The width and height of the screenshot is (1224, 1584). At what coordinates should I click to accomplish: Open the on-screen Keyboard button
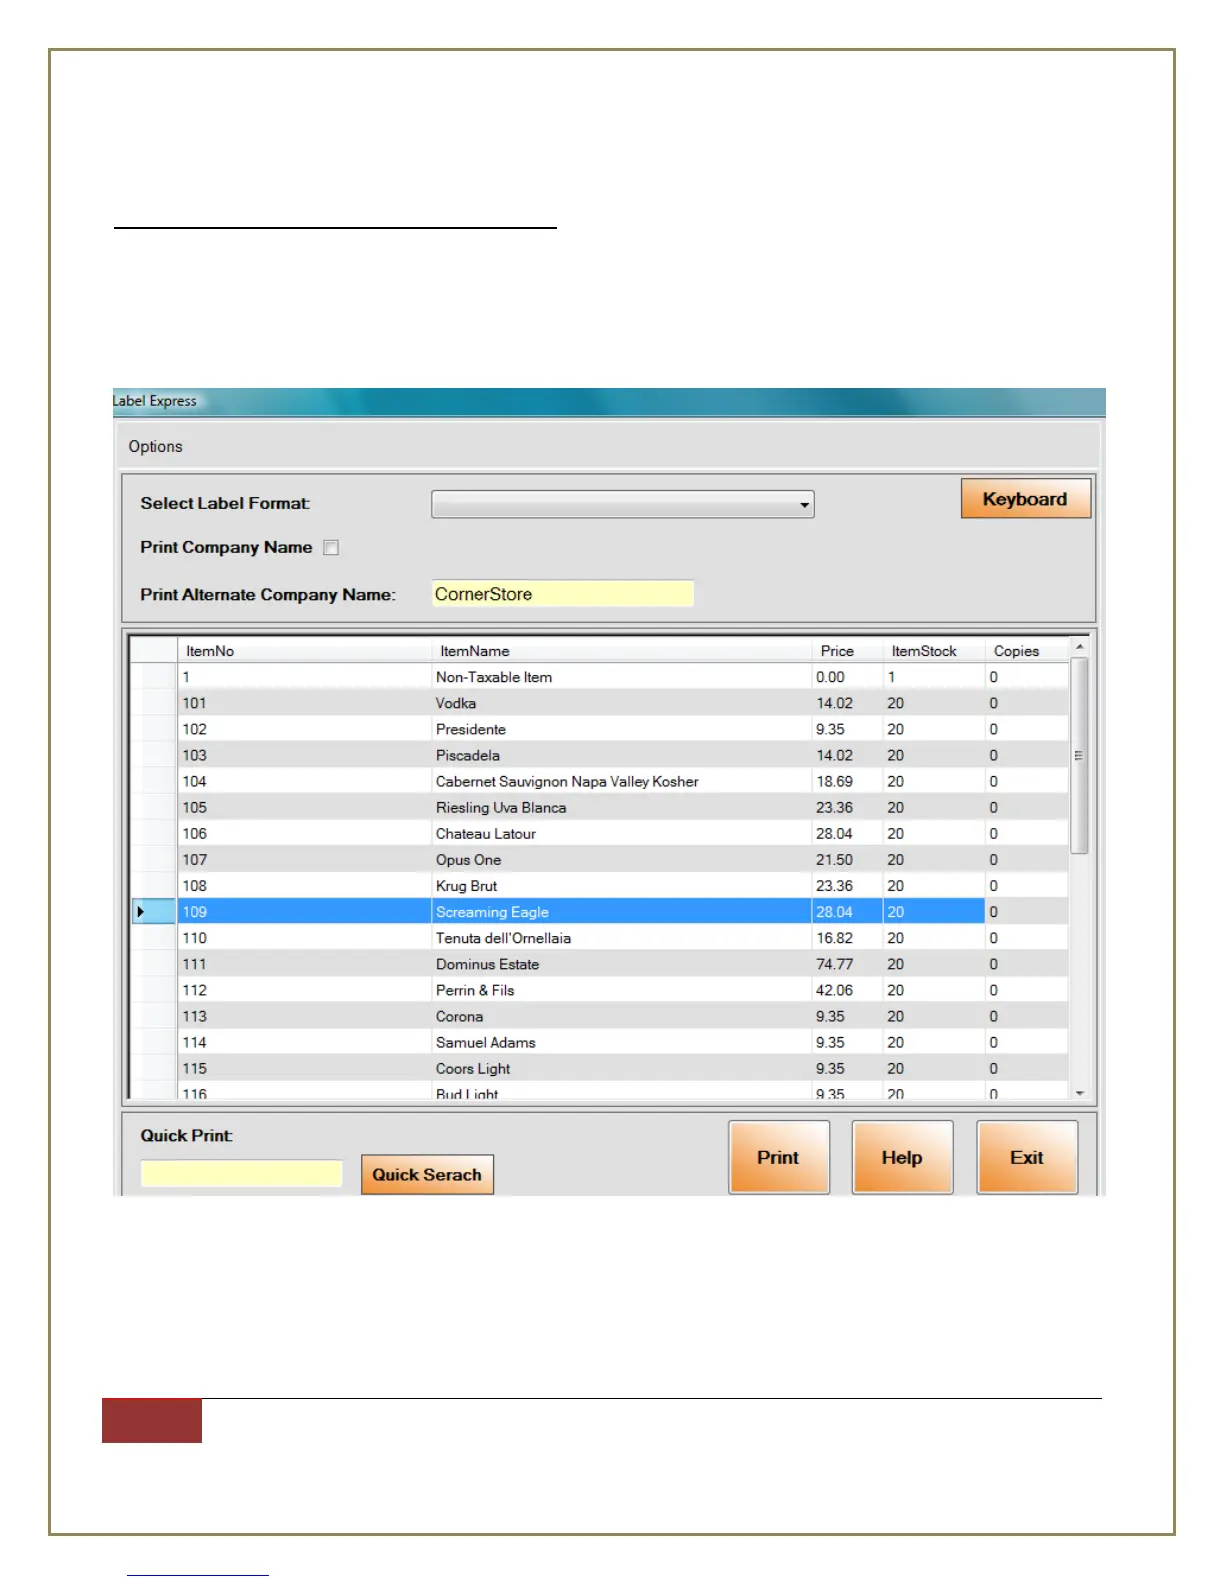point(1025,499)
